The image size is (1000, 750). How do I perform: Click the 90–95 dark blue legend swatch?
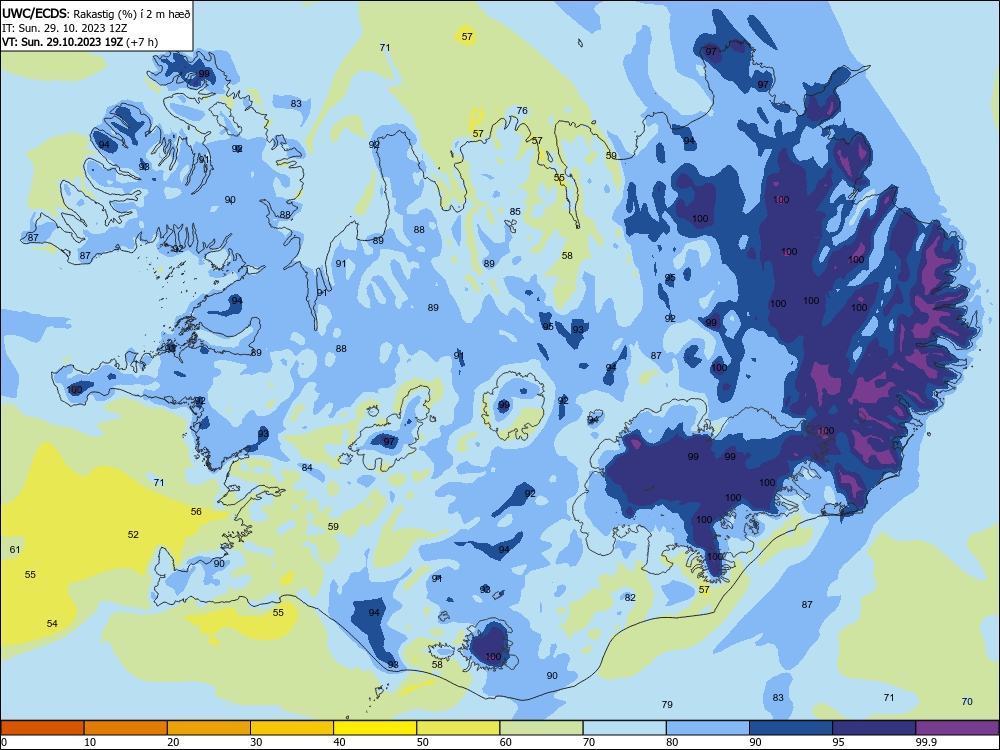(791, 728)
